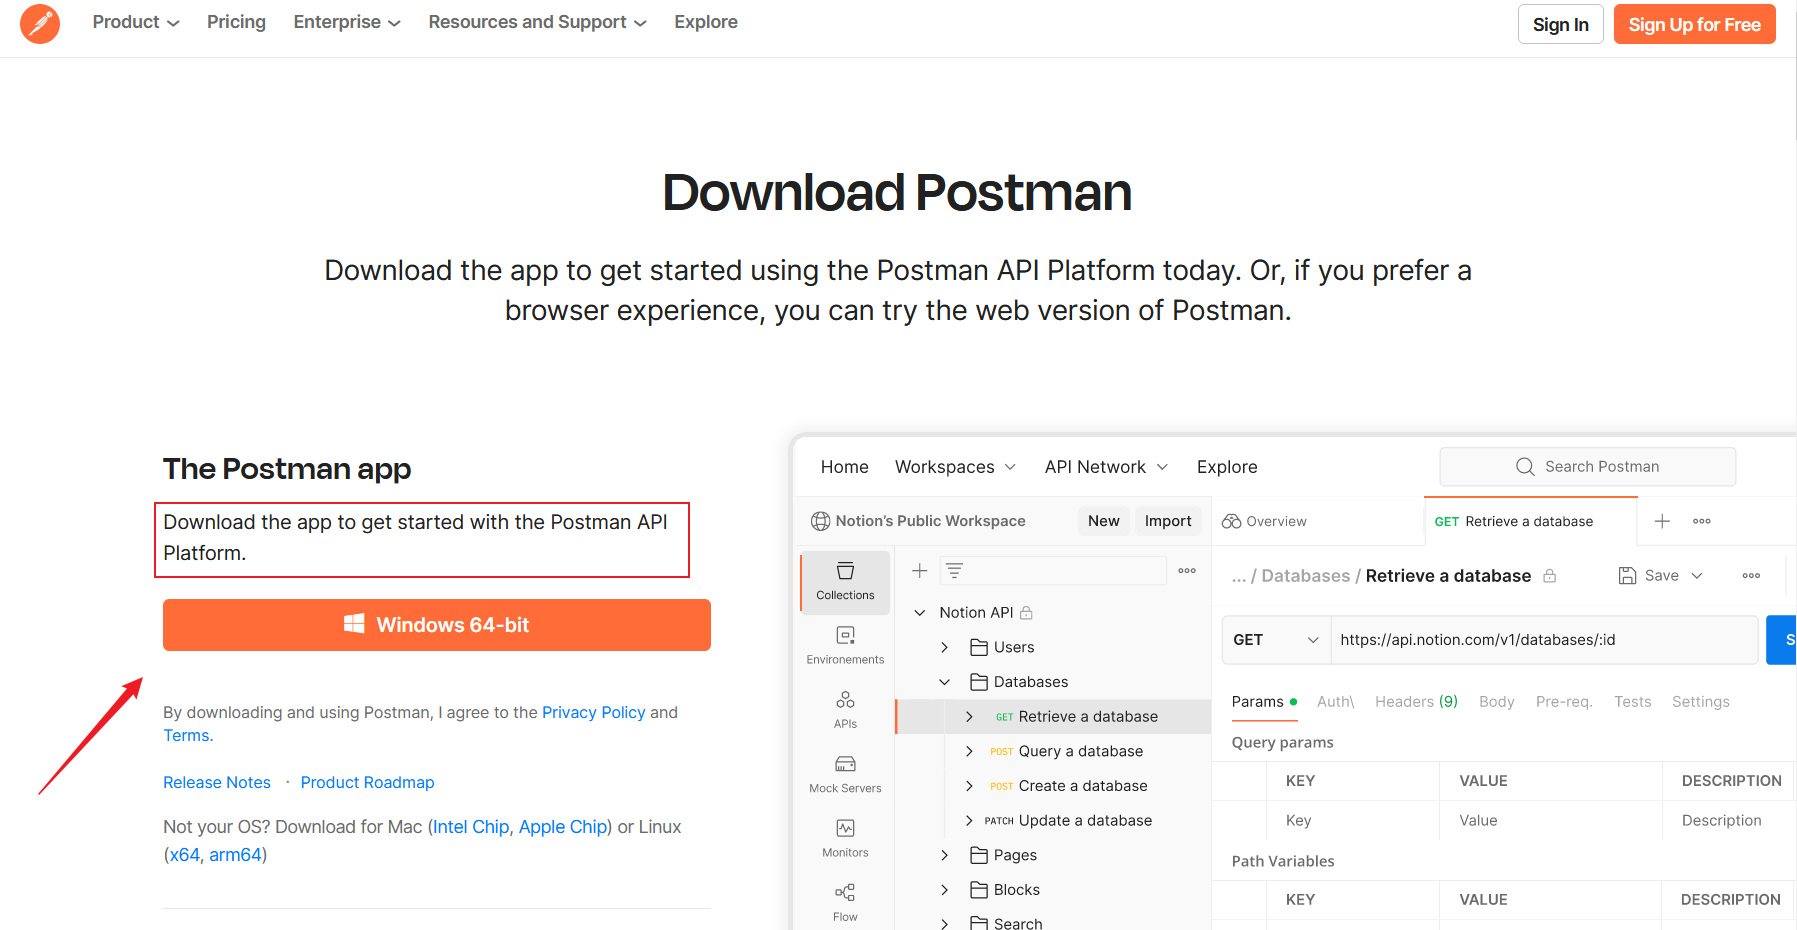Switch to the Tests tab

[x=1632, y=702]
